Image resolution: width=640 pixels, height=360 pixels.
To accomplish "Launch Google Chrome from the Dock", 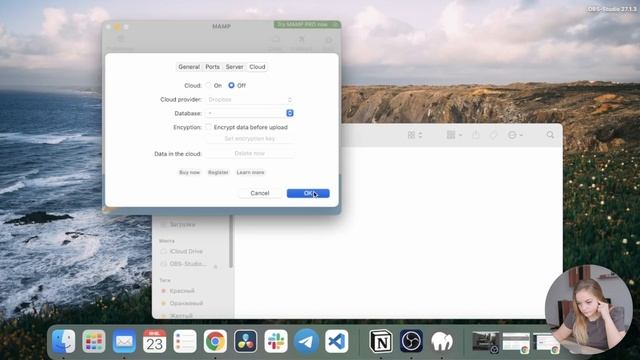I will pos(215,341).
